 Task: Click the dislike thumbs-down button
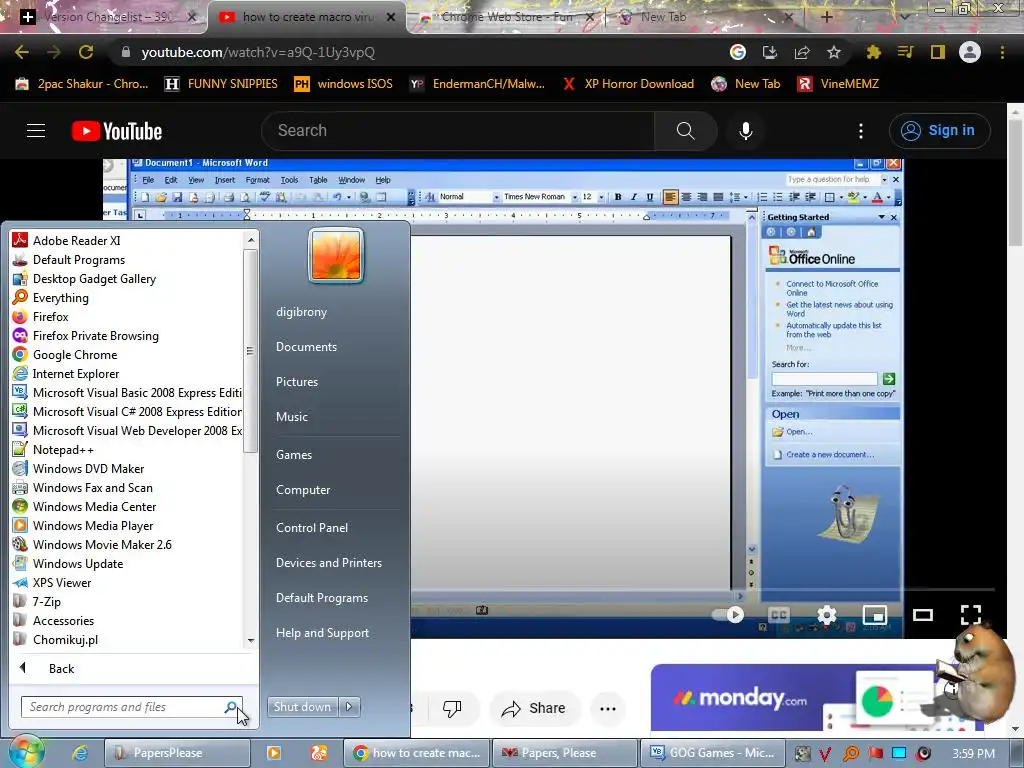pos(452,708)
